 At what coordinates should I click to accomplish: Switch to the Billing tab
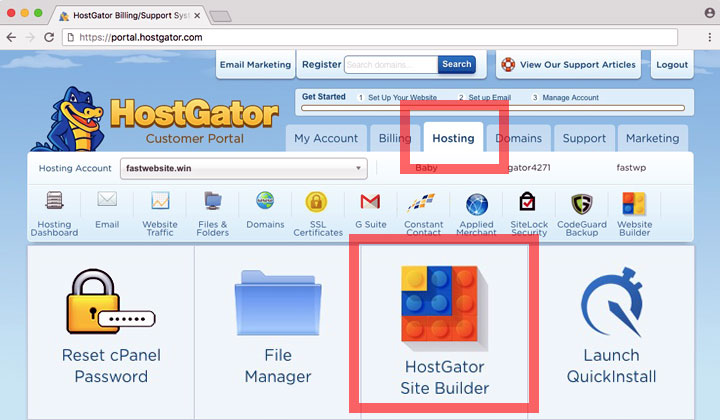point(395,138)
